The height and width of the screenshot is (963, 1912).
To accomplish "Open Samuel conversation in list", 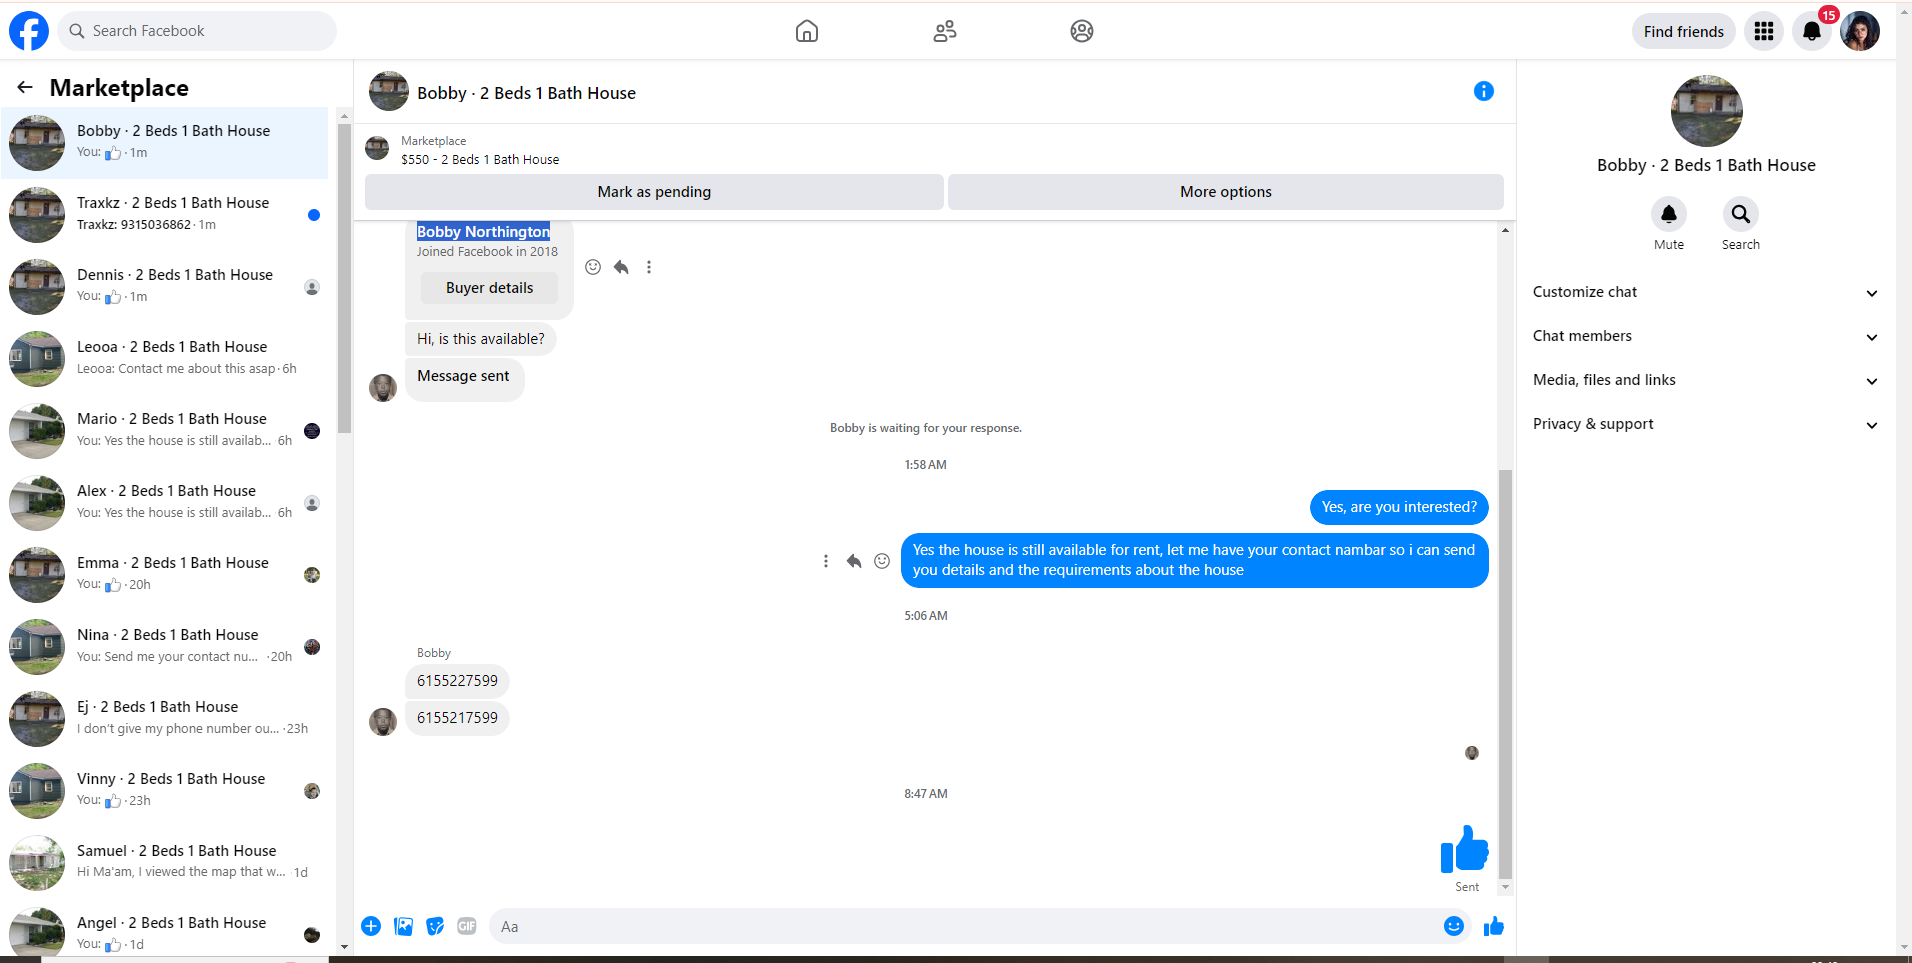I will [165, 863].
